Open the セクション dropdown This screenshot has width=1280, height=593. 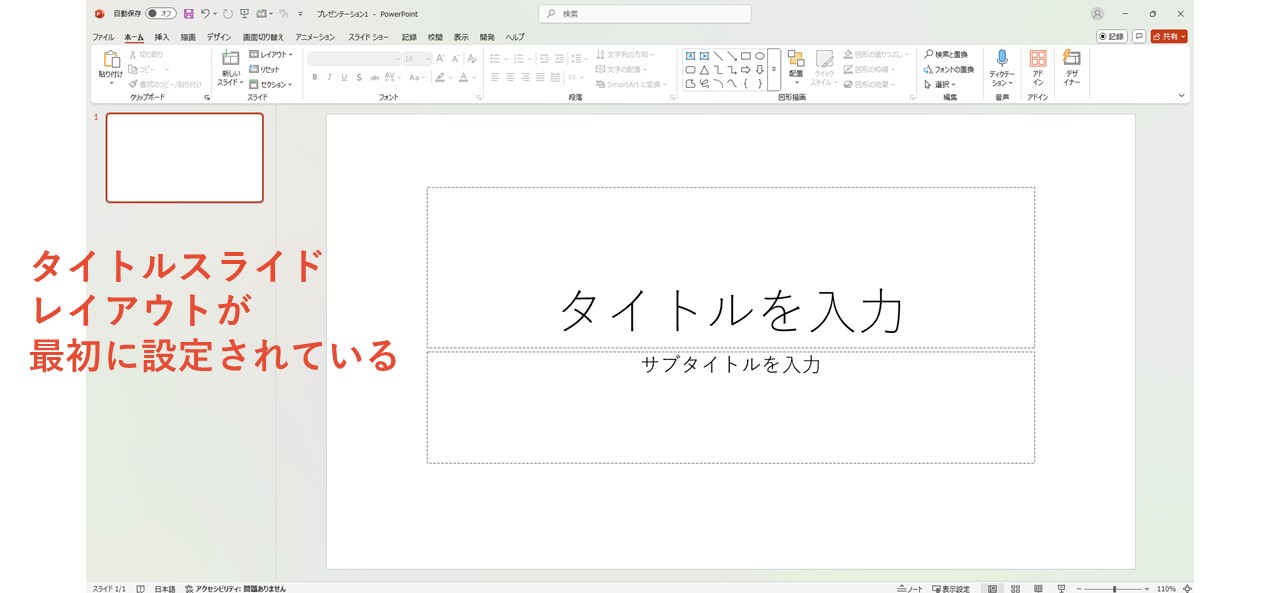(x=271, y=84)
